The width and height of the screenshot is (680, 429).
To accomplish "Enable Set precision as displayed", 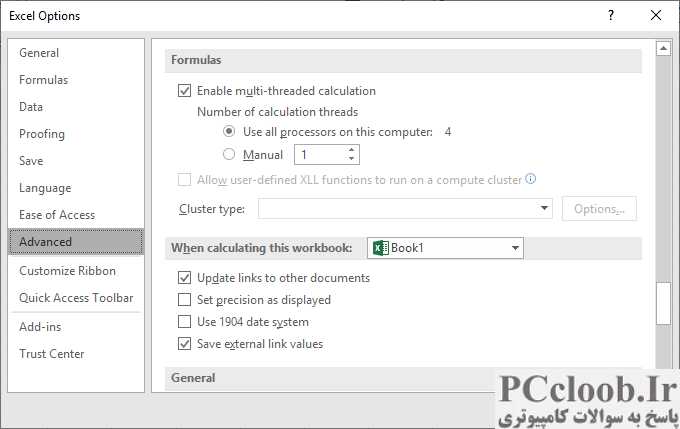I will [x=184, y=300].
